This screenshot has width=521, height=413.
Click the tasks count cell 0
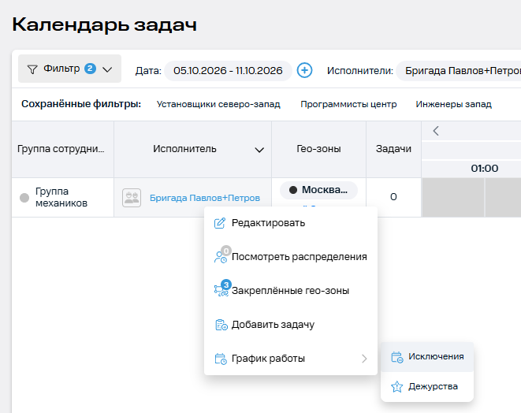(393, 197)
